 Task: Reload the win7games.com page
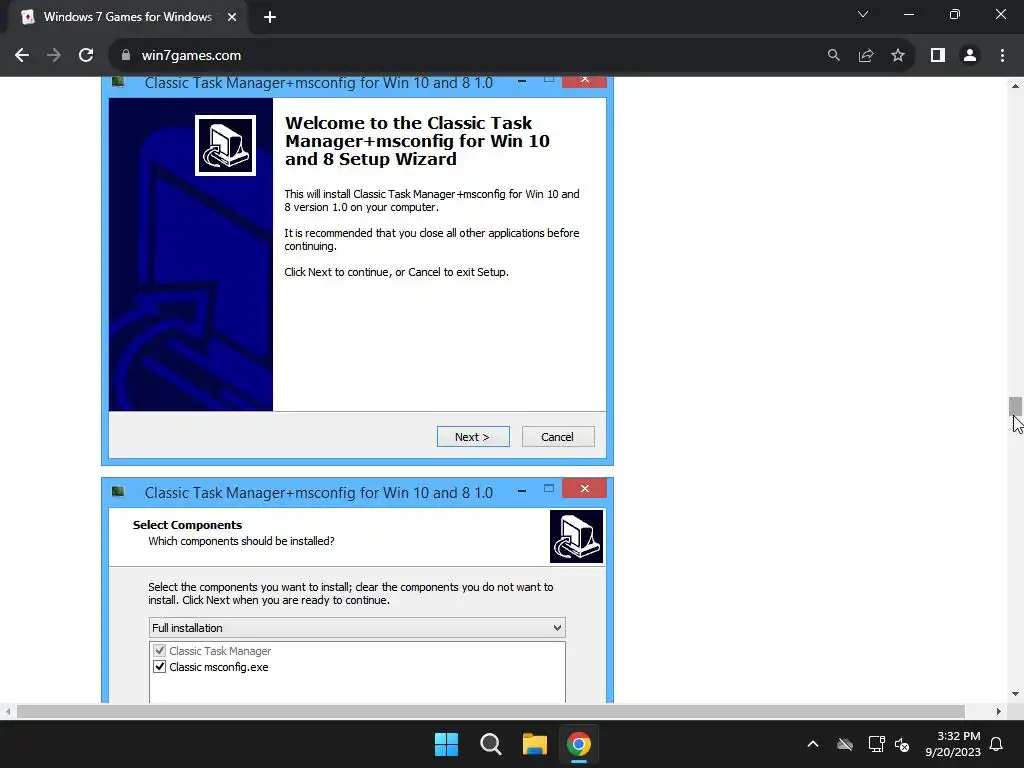pos(86,56)
